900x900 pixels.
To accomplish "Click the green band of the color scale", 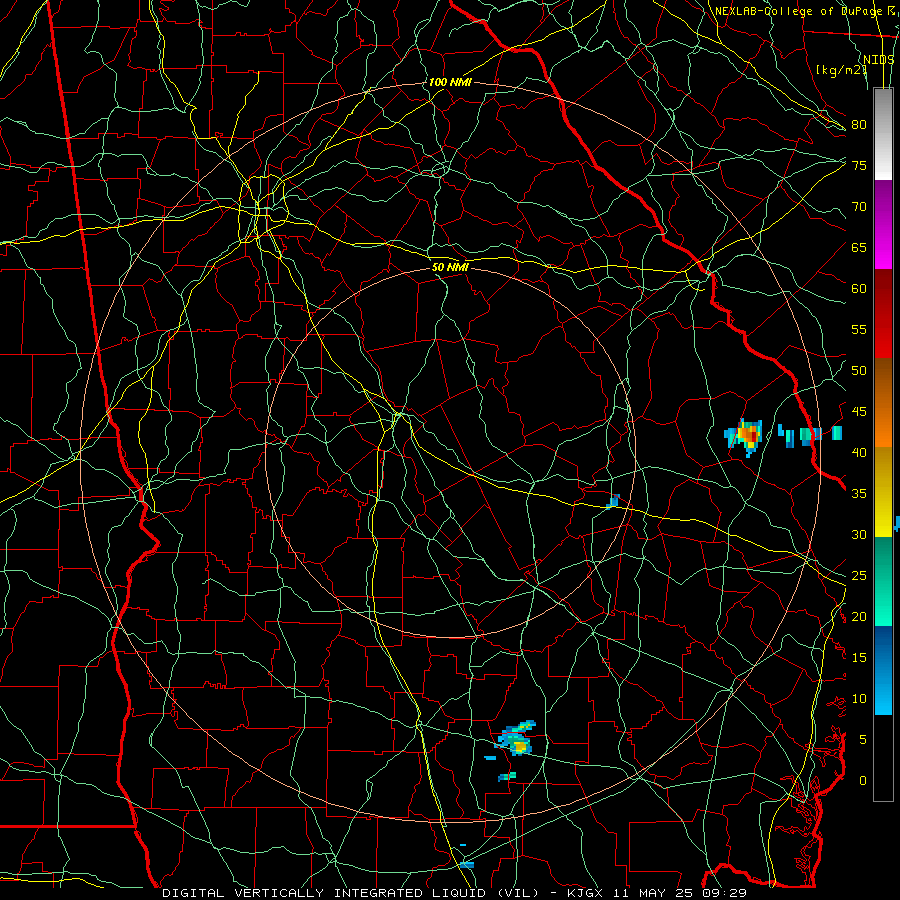I will (883, 581).
